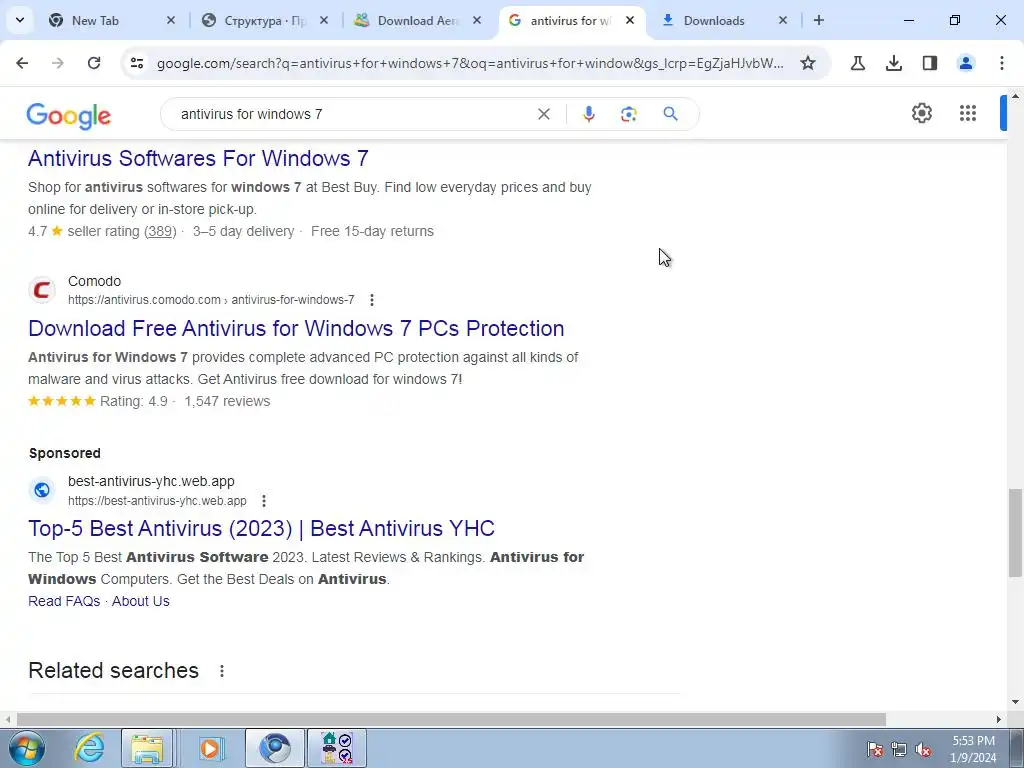
Task: Open Google apps grid
Action: (x=968, y=113)
